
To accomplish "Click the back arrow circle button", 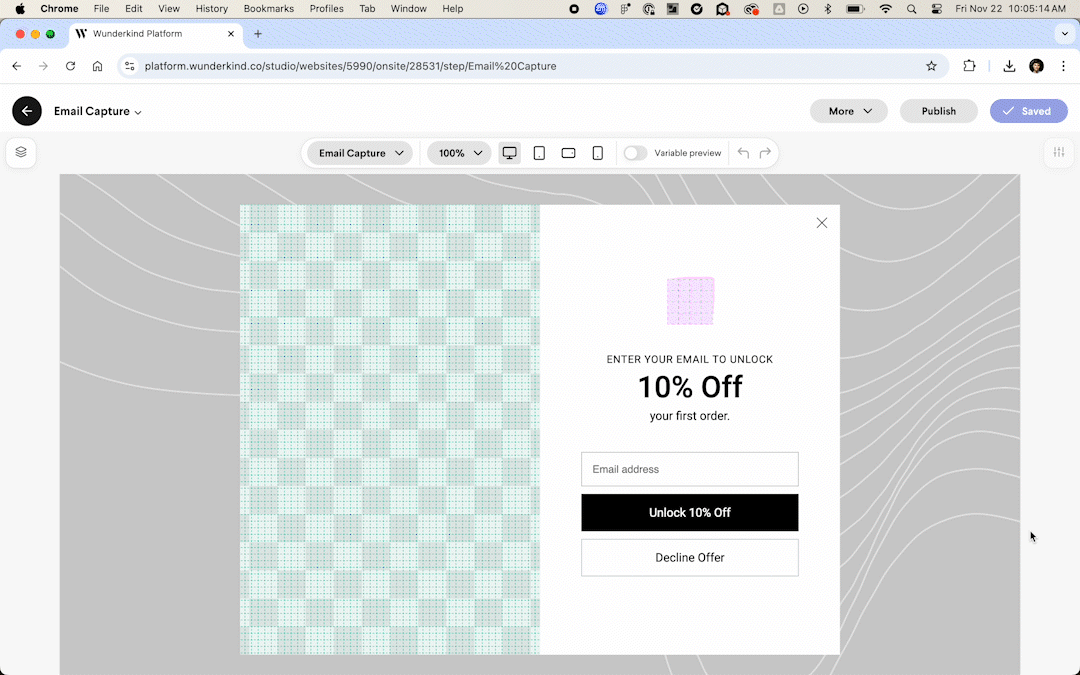I will 27,111.
